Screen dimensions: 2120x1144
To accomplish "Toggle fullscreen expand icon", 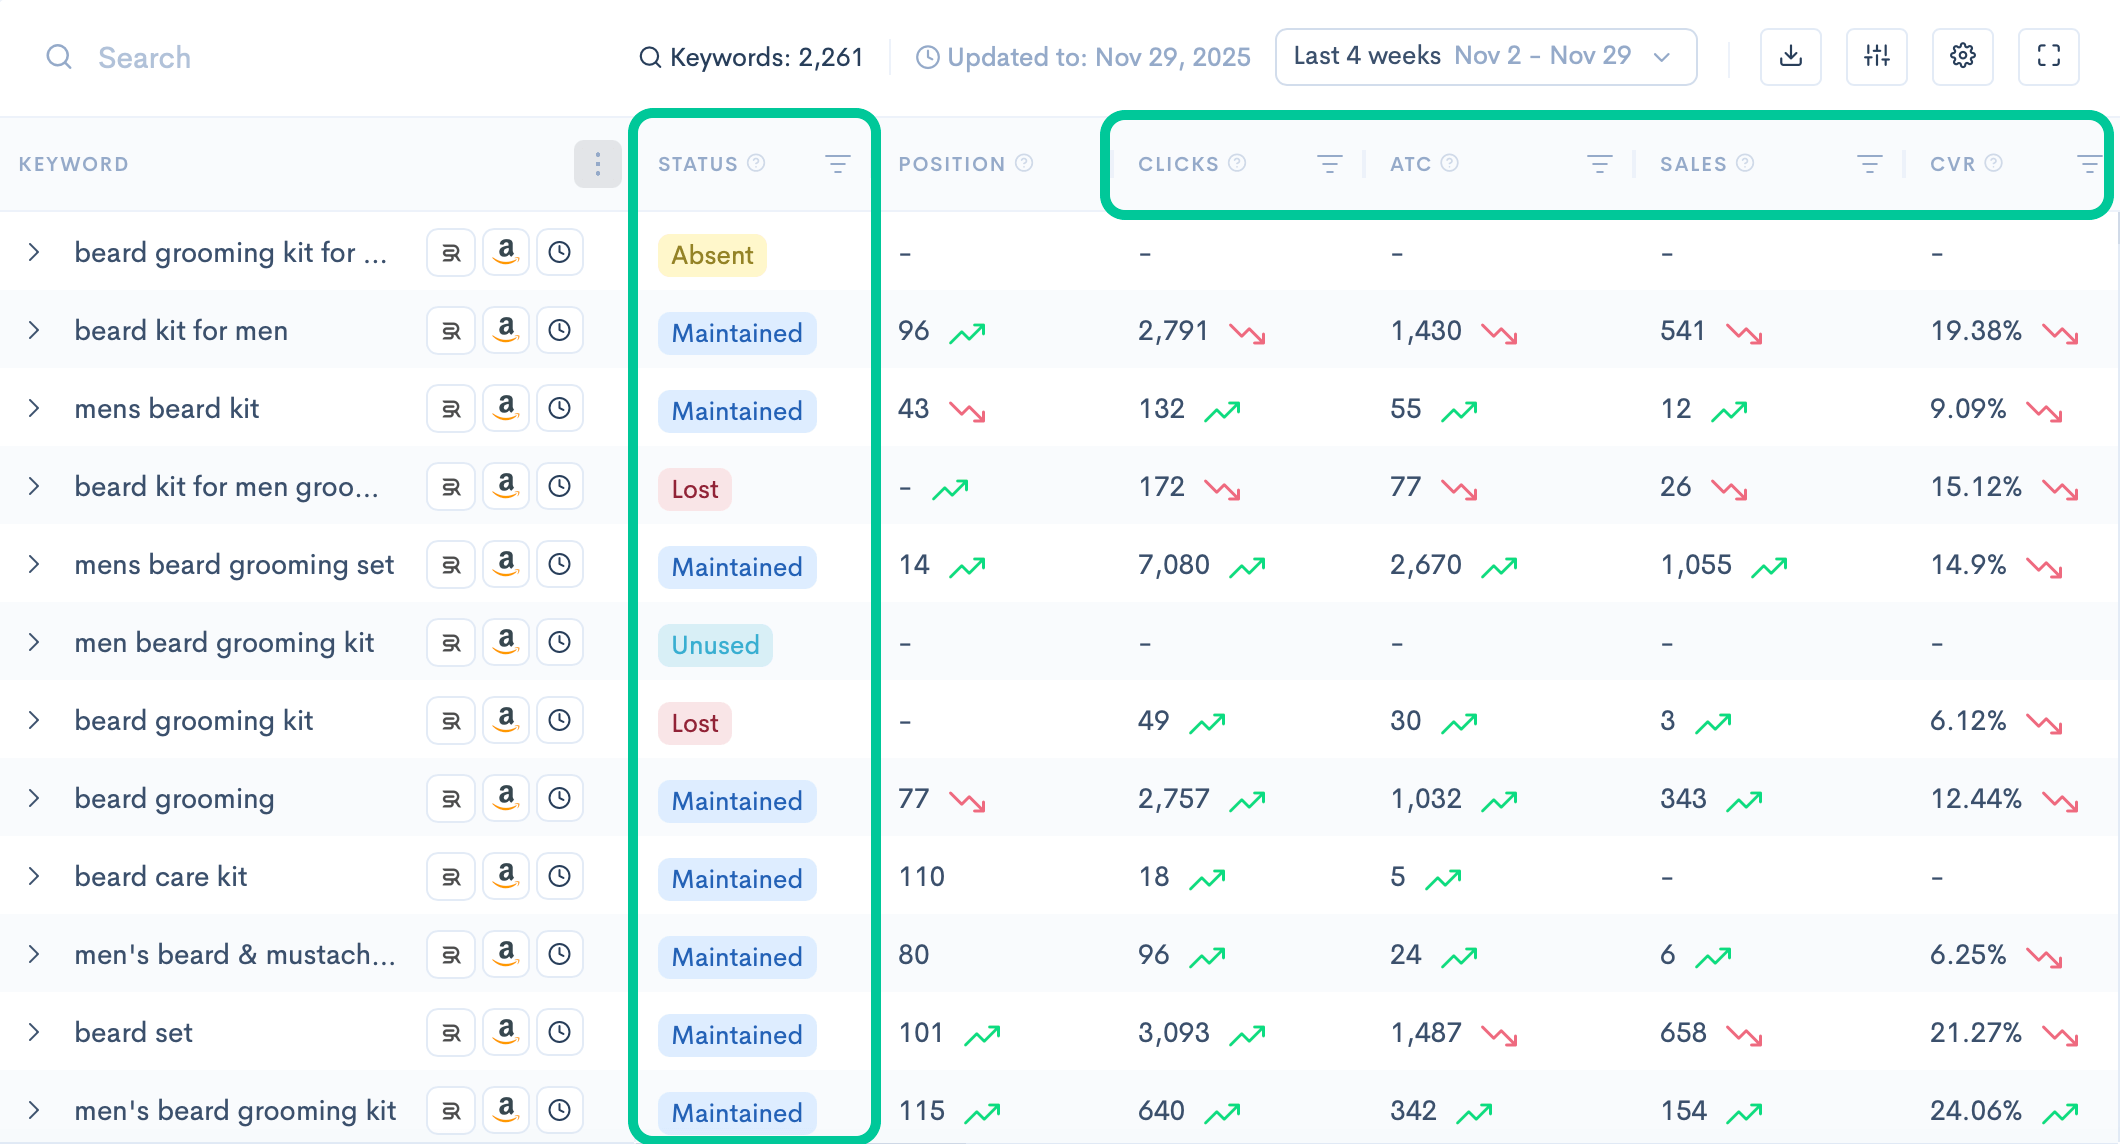I will coord(2048,57).
